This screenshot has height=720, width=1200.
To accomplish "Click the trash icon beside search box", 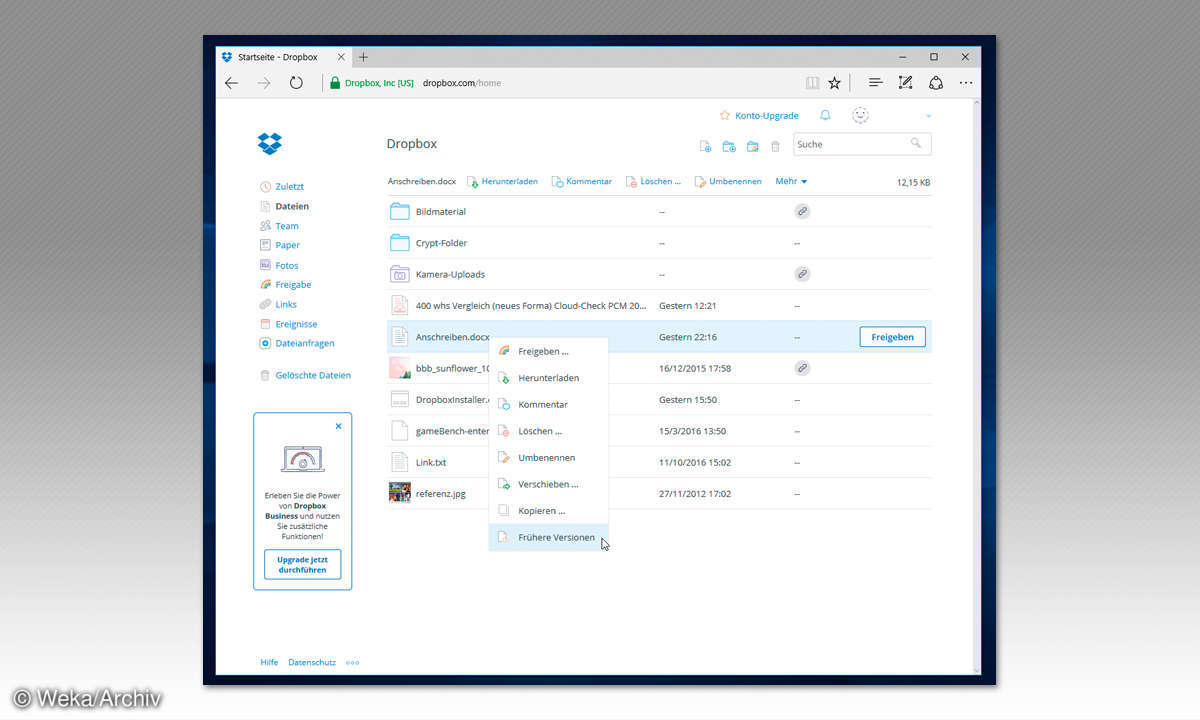I will click(775, 146).
